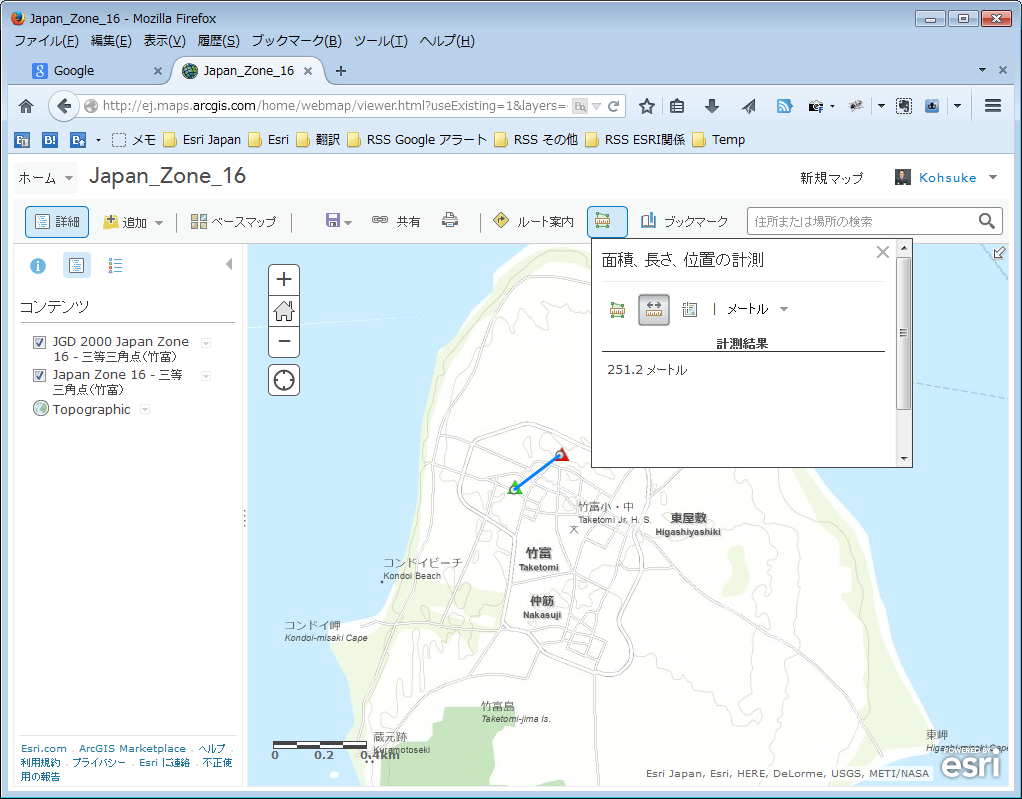1022x799 pixels.
Task: Open options arrow for Topographic basemap
Action: [x=145, y=409]
